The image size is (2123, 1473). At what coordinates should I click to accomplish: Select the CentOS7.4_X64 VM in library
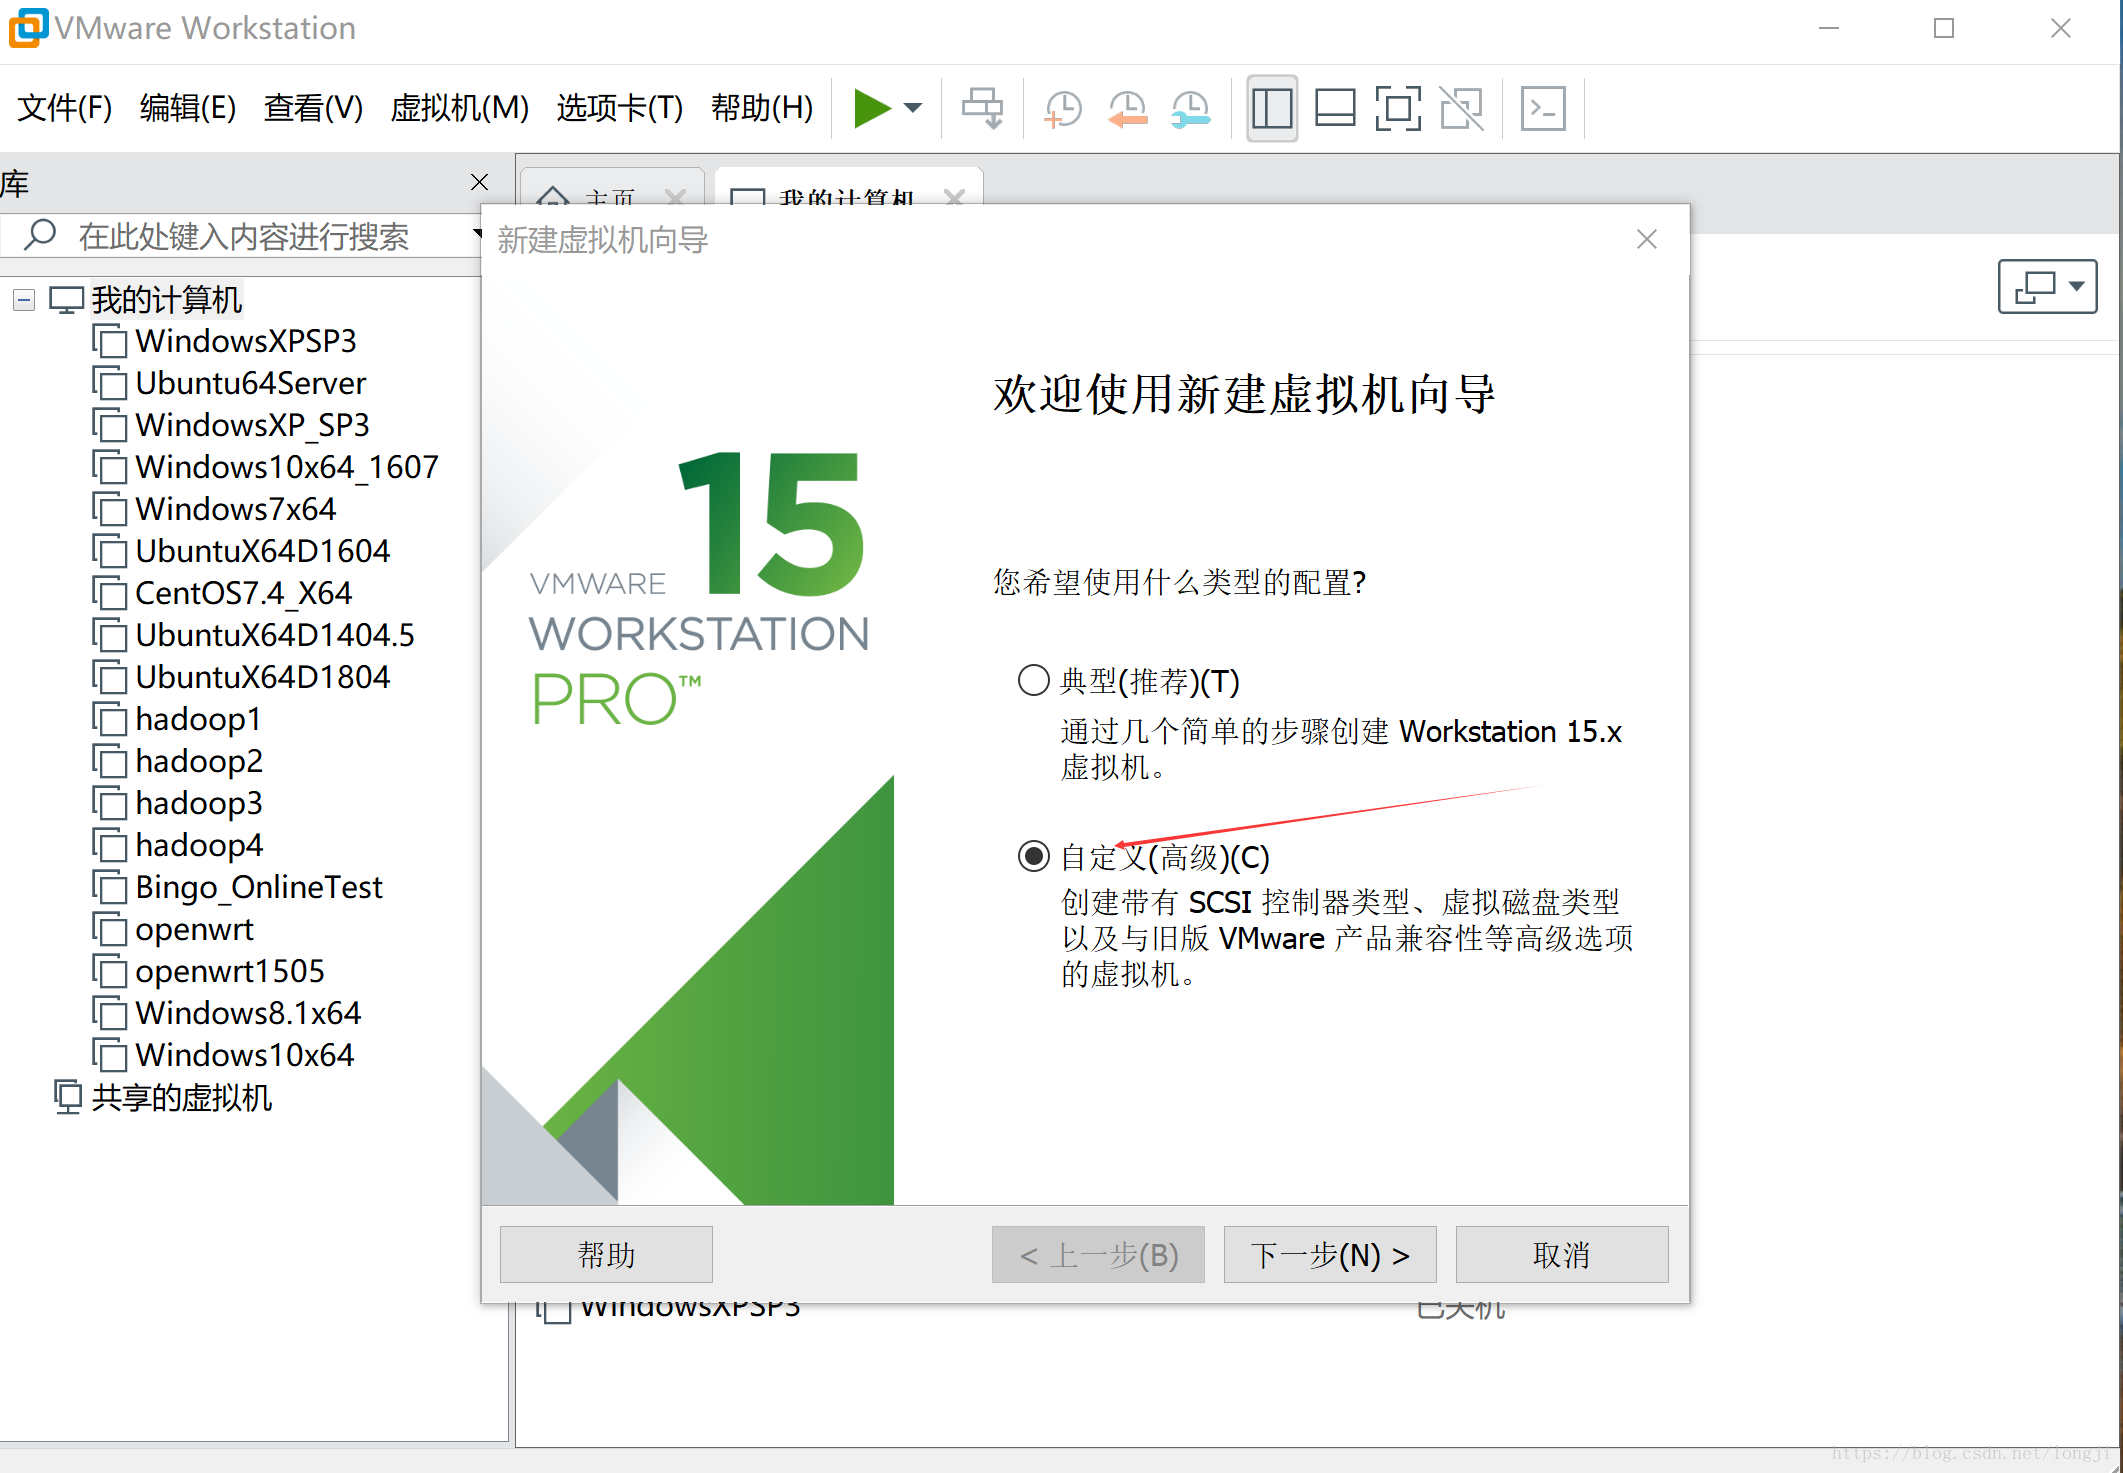[243, 593]
